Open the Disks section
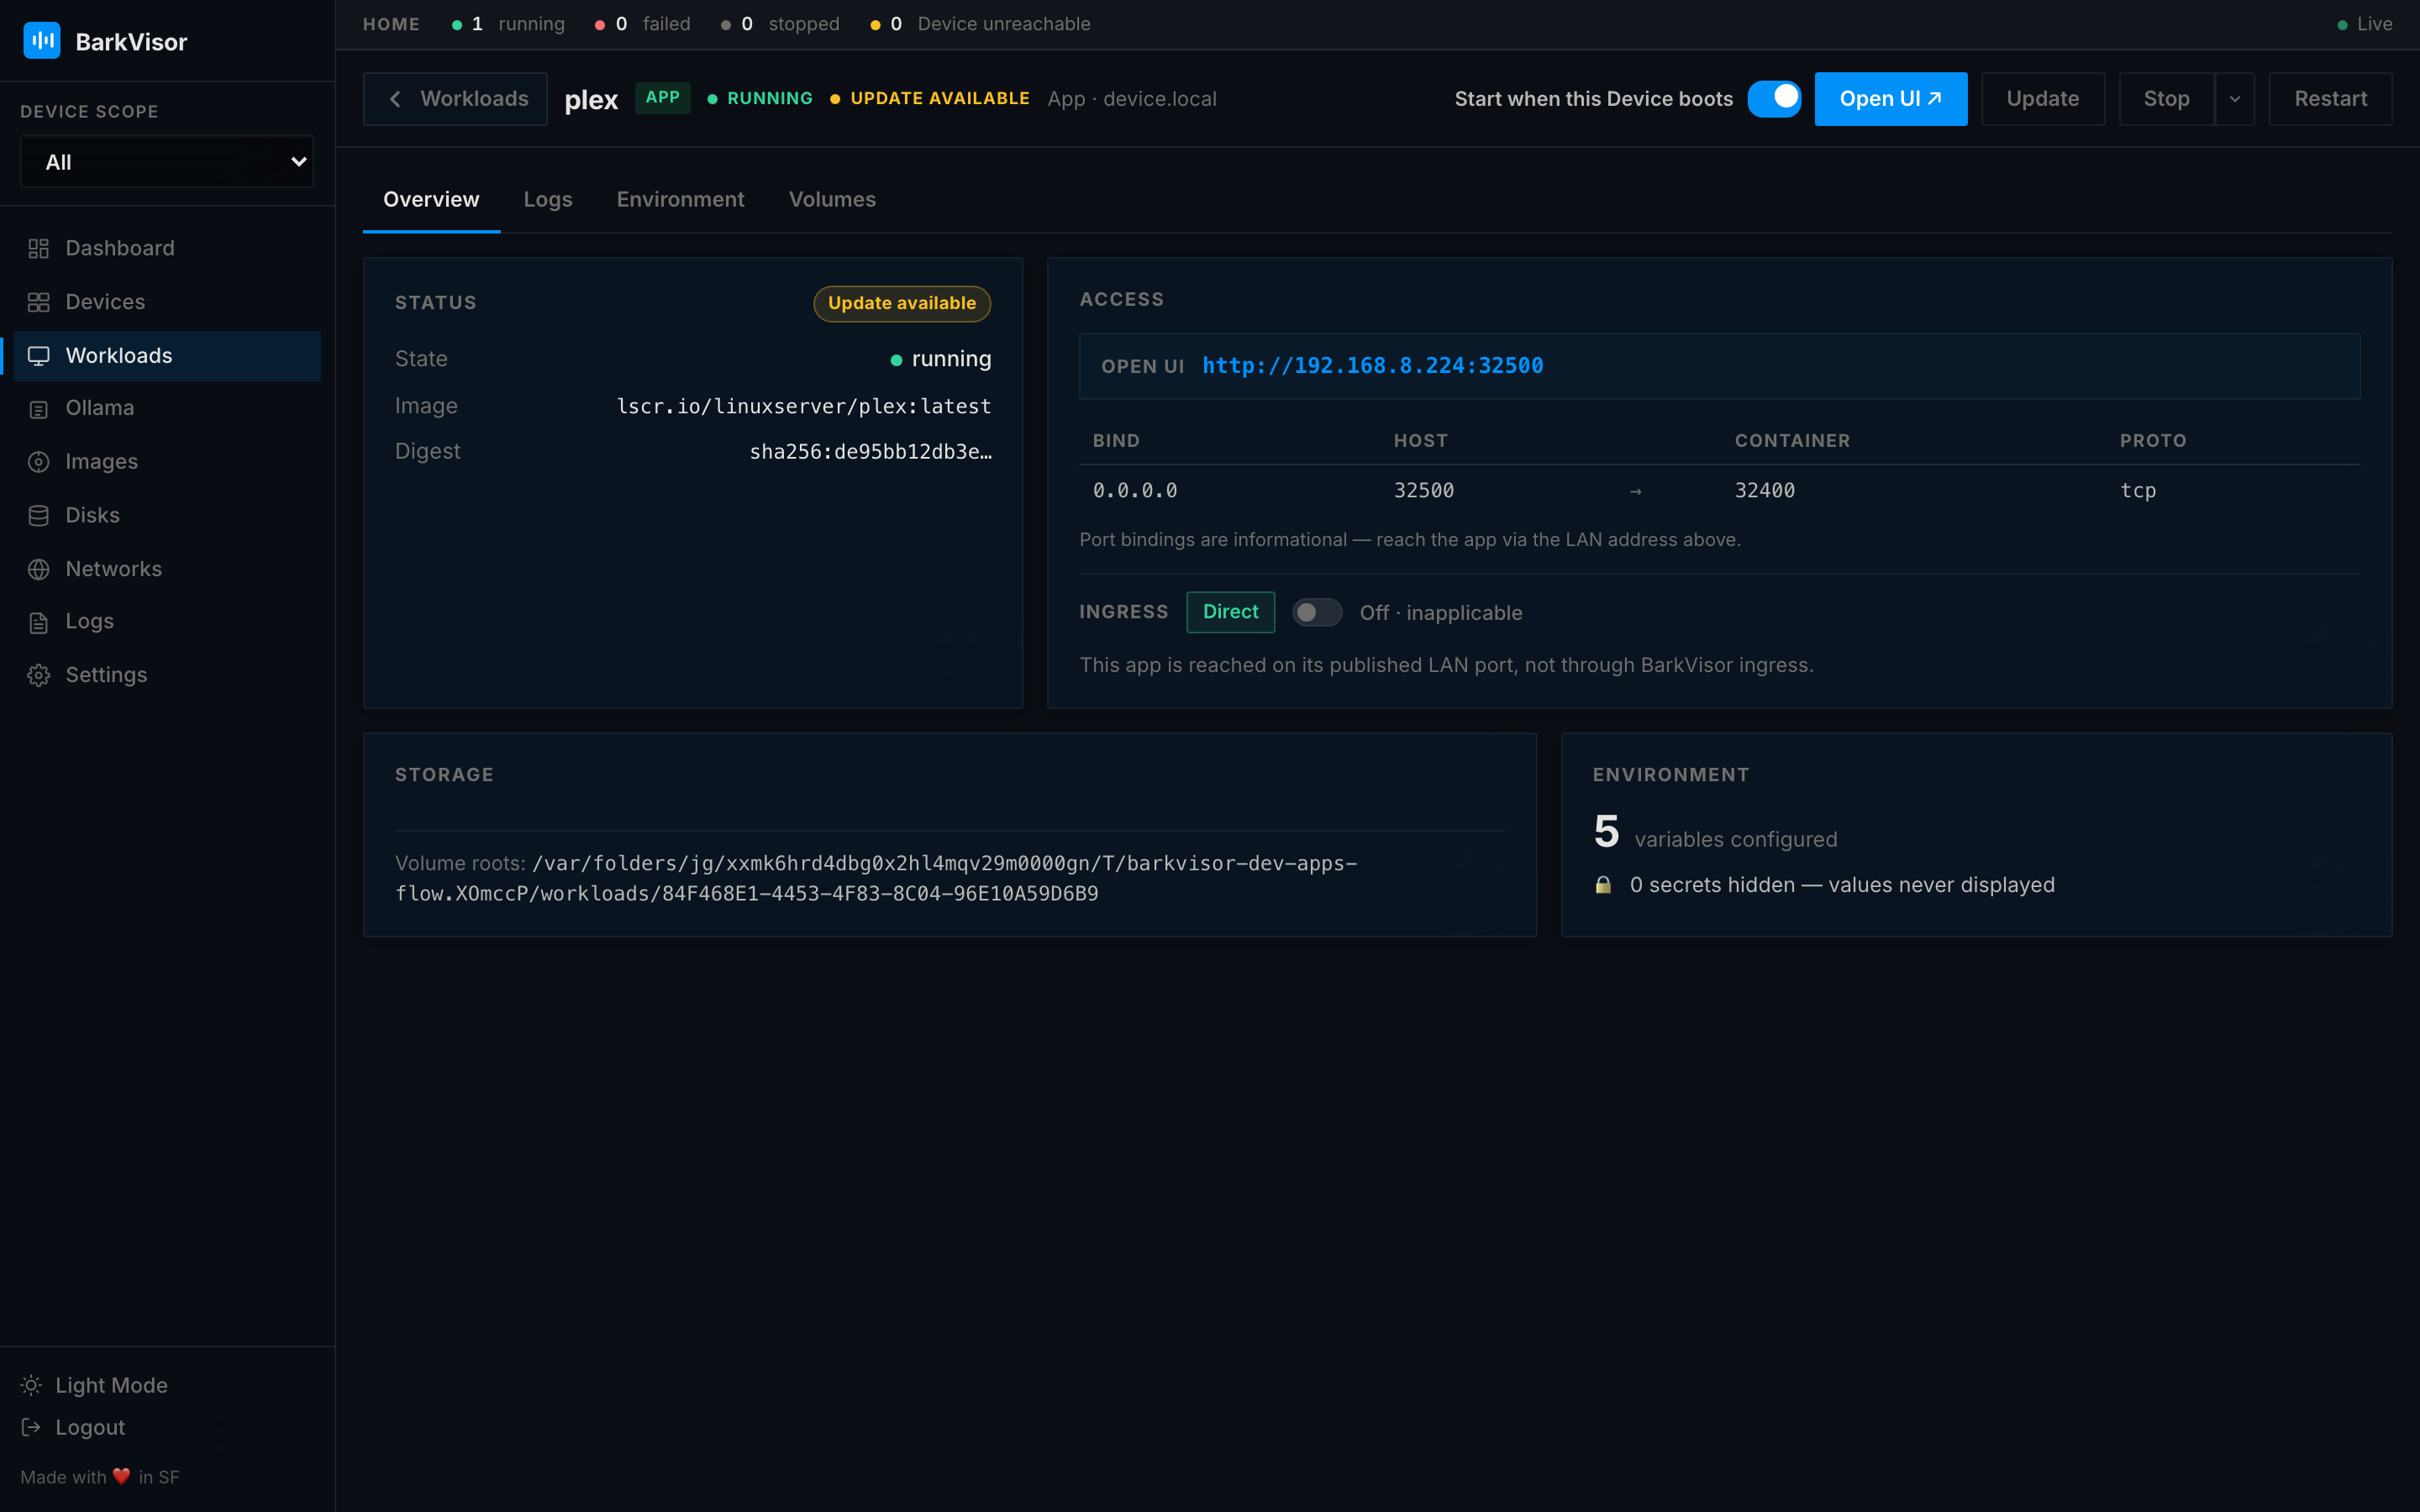 tap(167, 515)
